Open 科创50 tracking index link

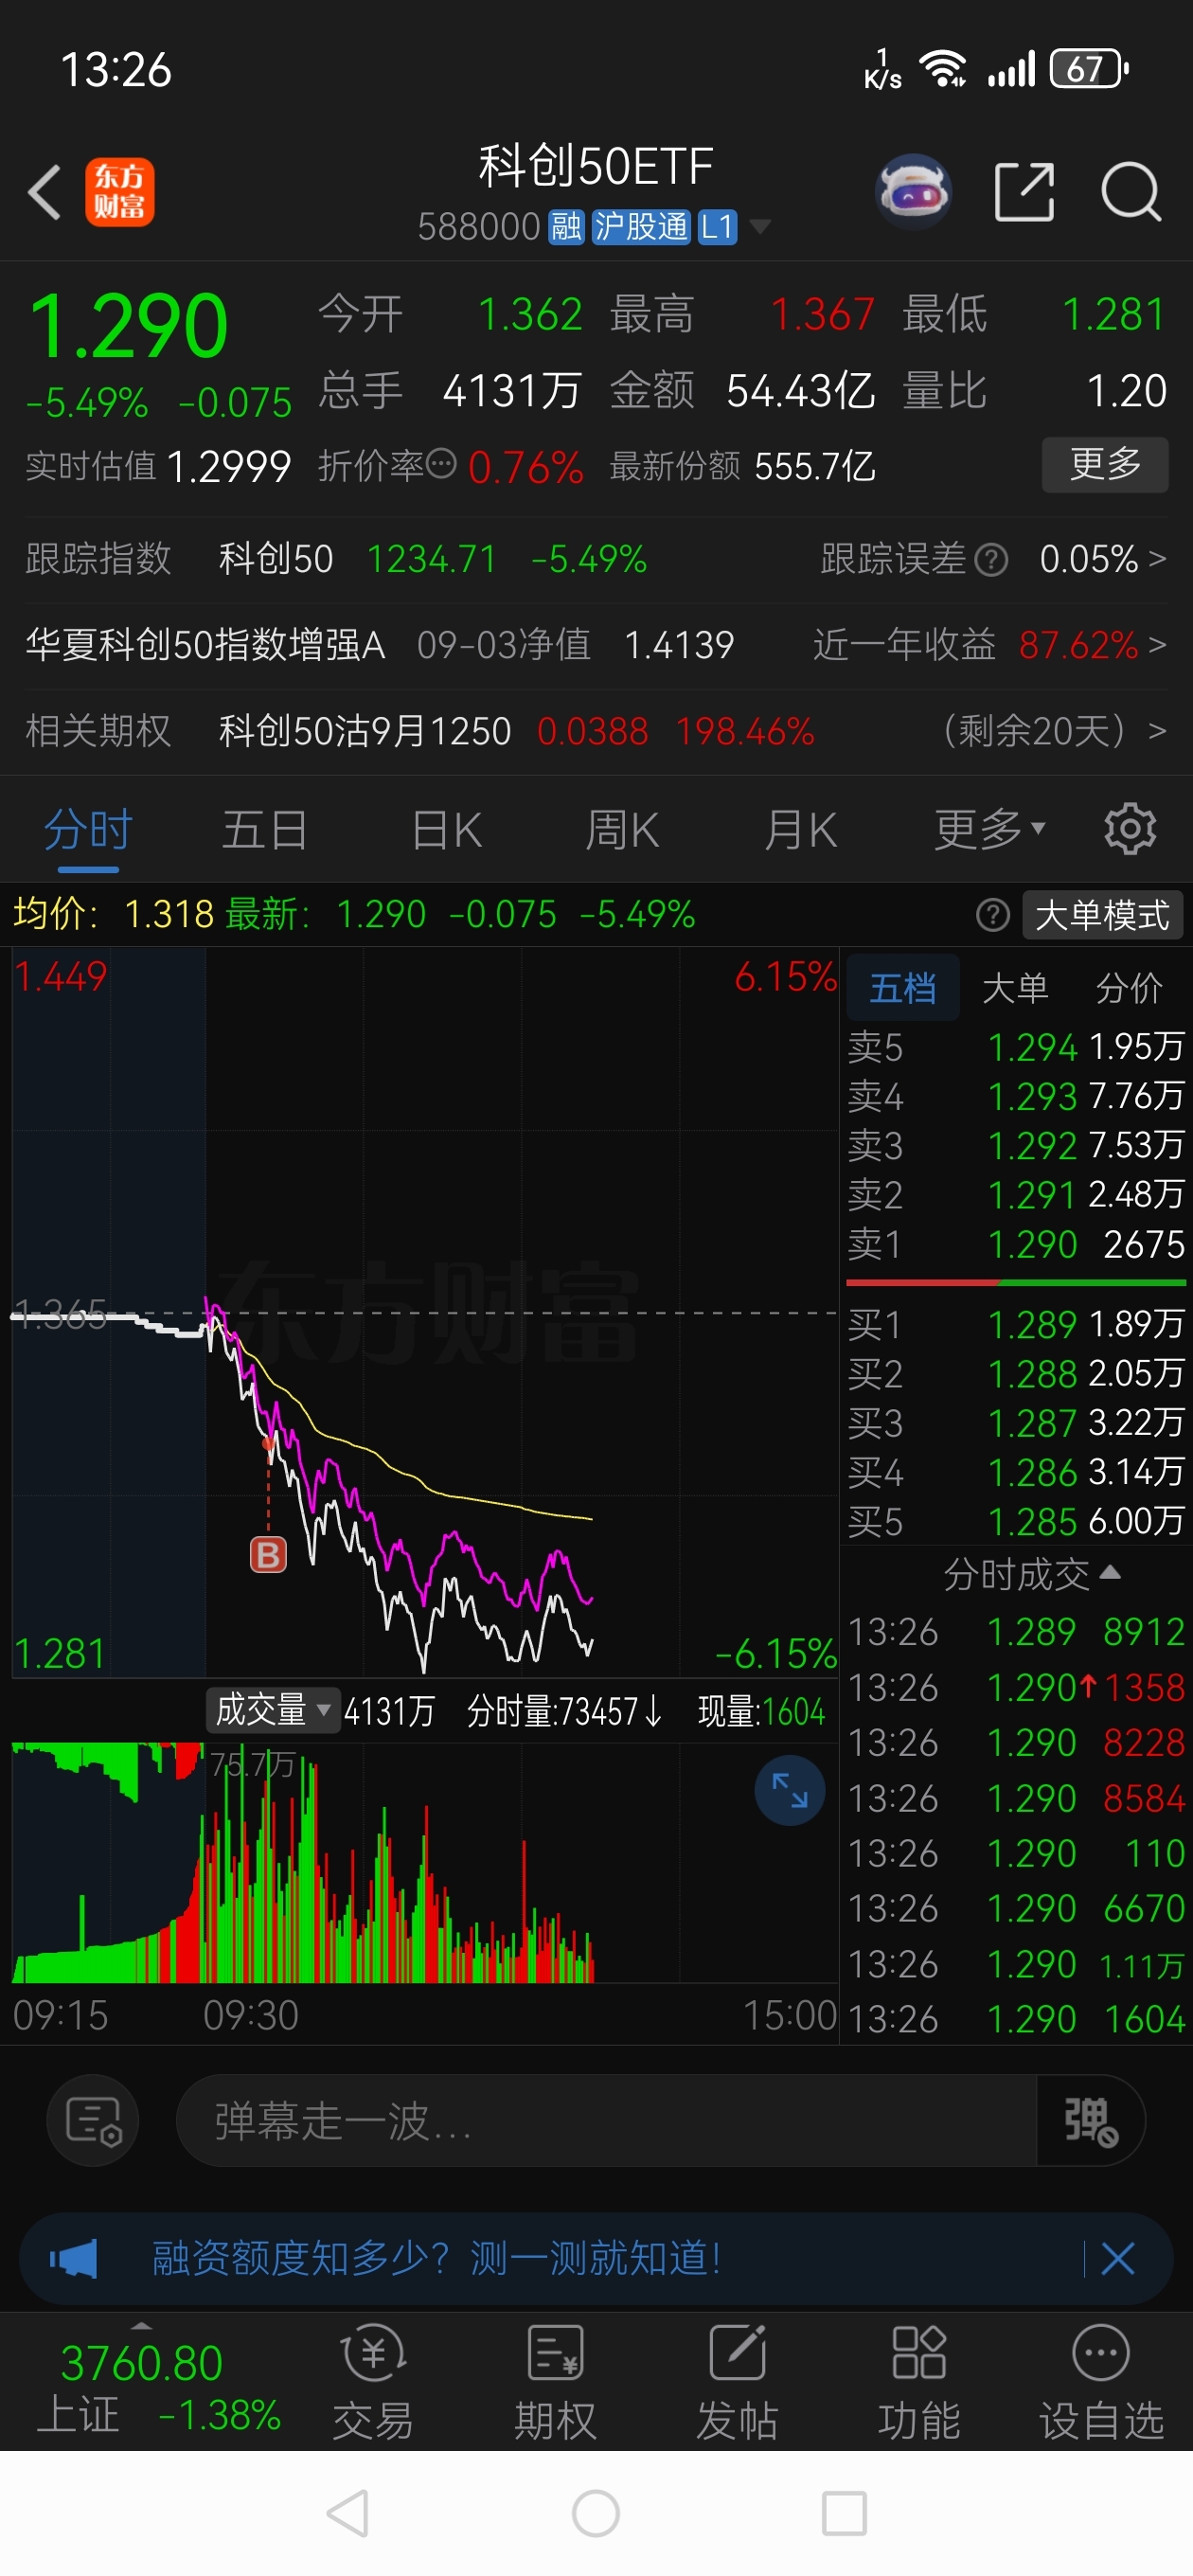tap(276, 559)
